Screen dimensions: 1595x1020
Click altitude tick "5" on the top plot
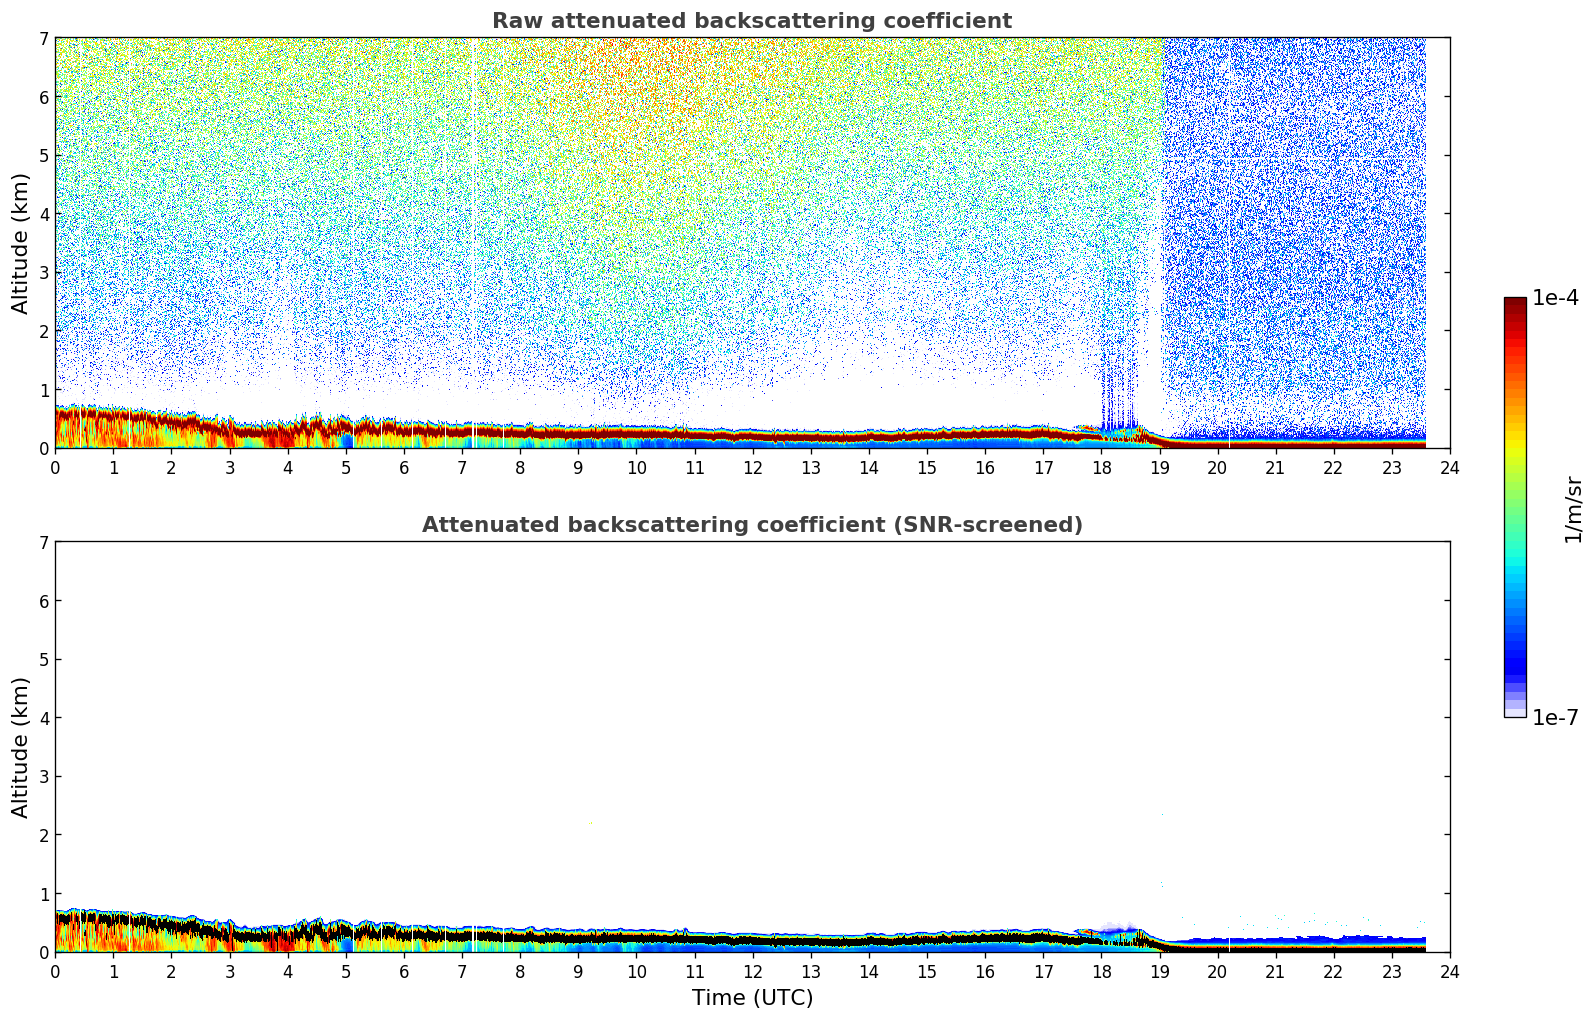[x=43, y=155]
